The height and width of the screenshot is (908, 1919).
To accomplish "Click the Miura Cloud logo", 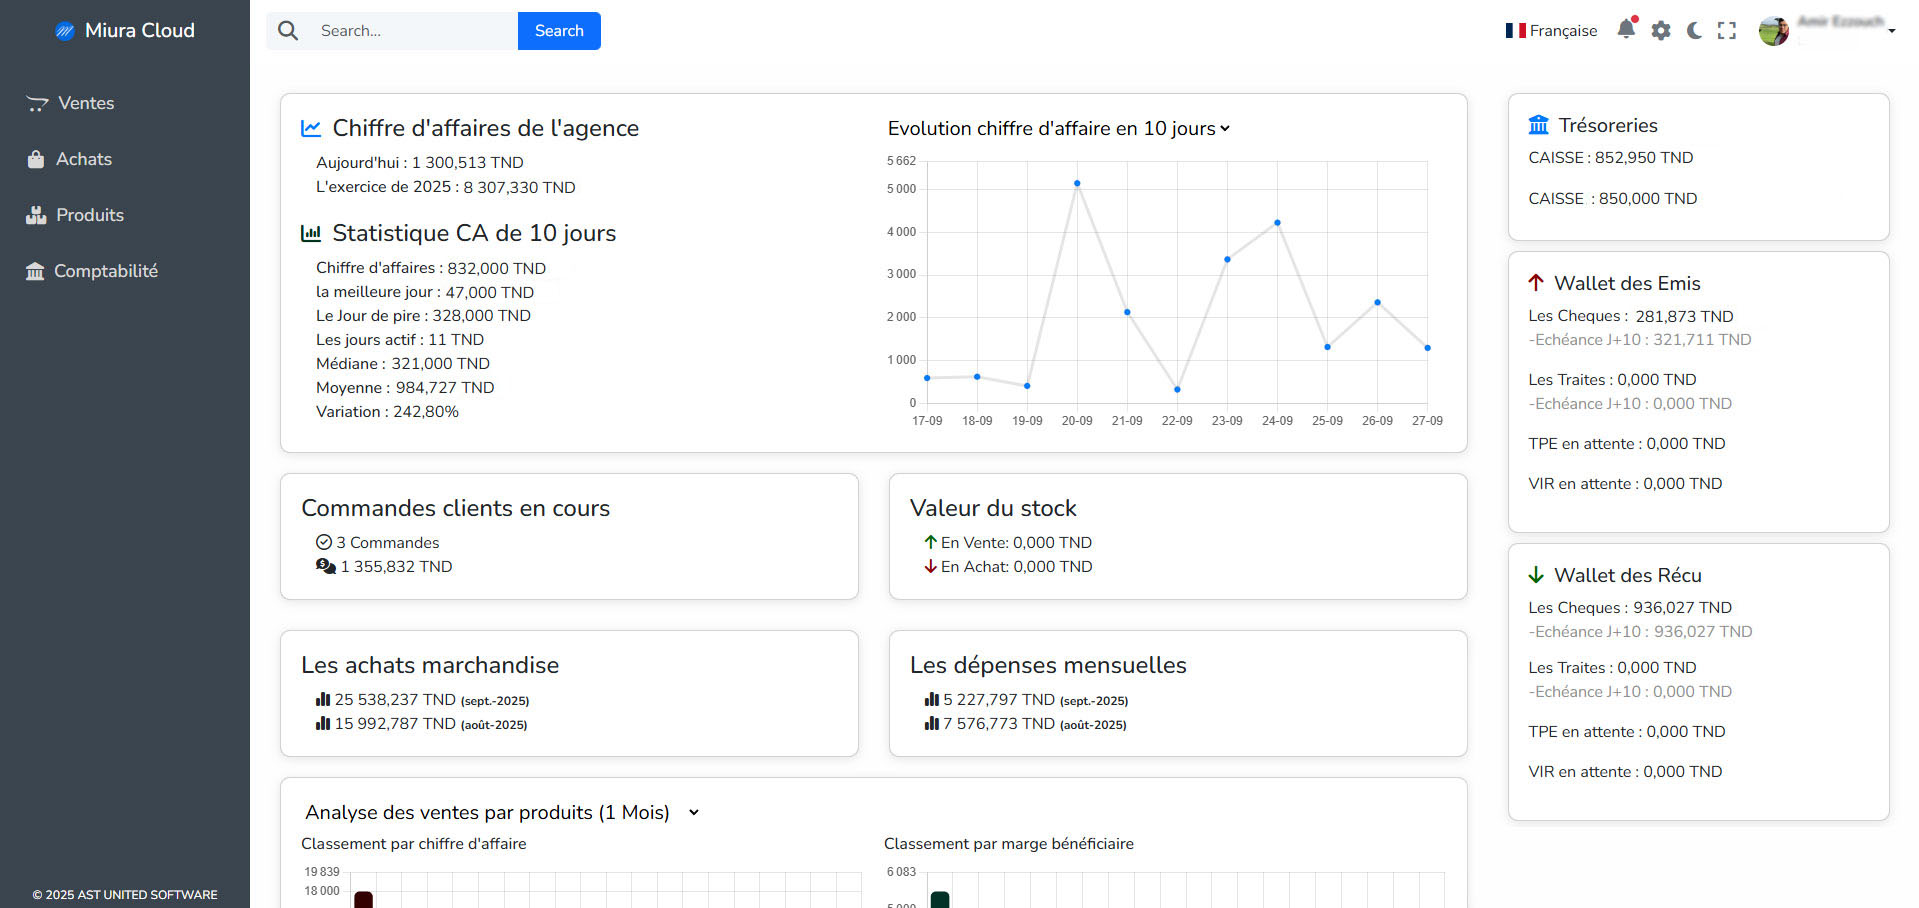I will pos(65,31).
